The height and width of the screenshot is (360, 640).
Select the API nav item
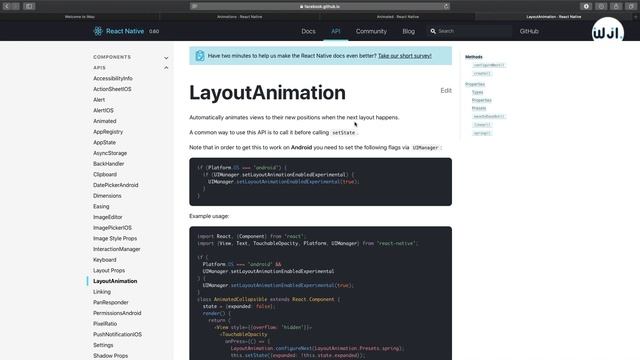coord(336,31)
